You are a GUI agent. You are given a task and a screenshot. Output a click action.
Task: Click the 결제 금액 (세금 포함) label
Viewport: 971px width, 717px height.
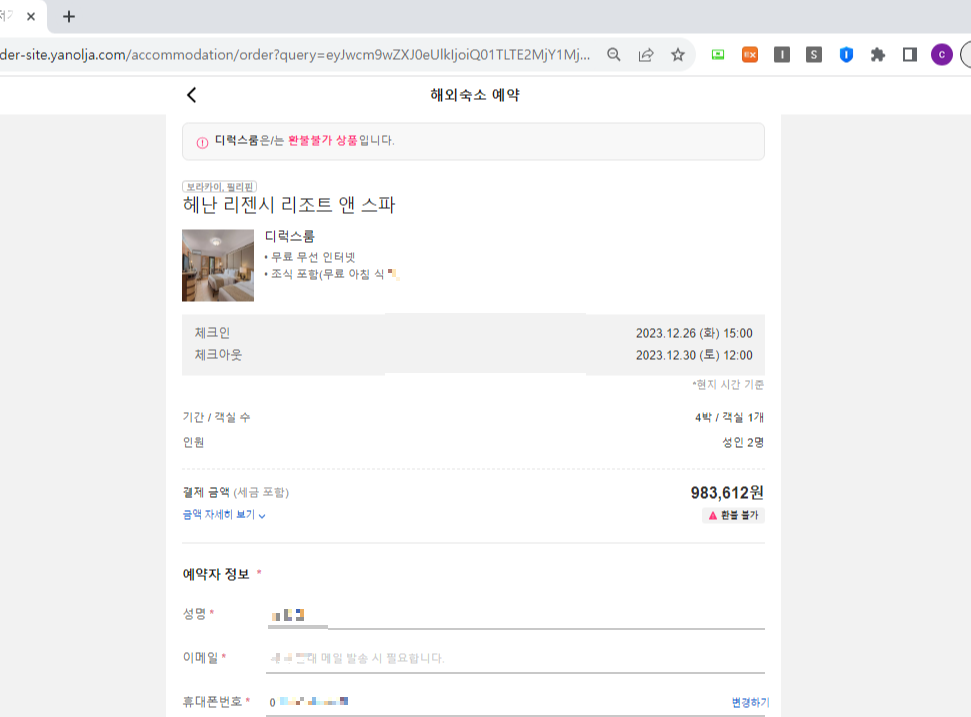235,492
